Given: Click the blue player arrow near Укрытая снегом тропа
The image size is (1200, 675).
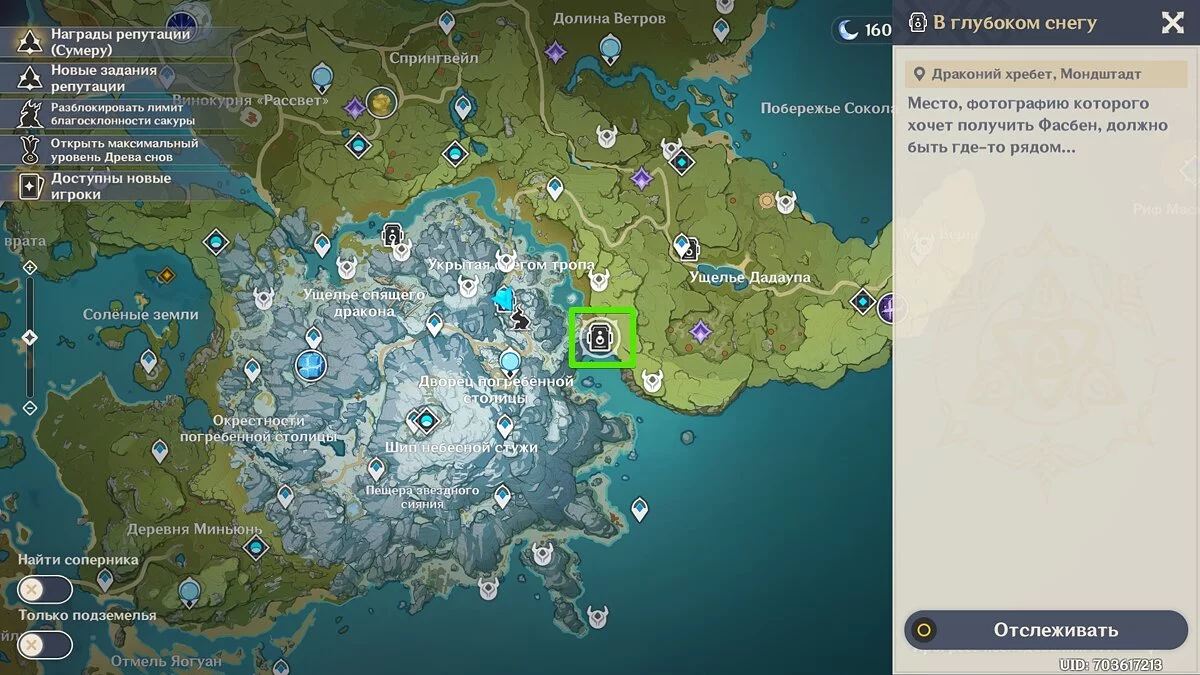Looking at the screenshot, I should tap(503, 298).
